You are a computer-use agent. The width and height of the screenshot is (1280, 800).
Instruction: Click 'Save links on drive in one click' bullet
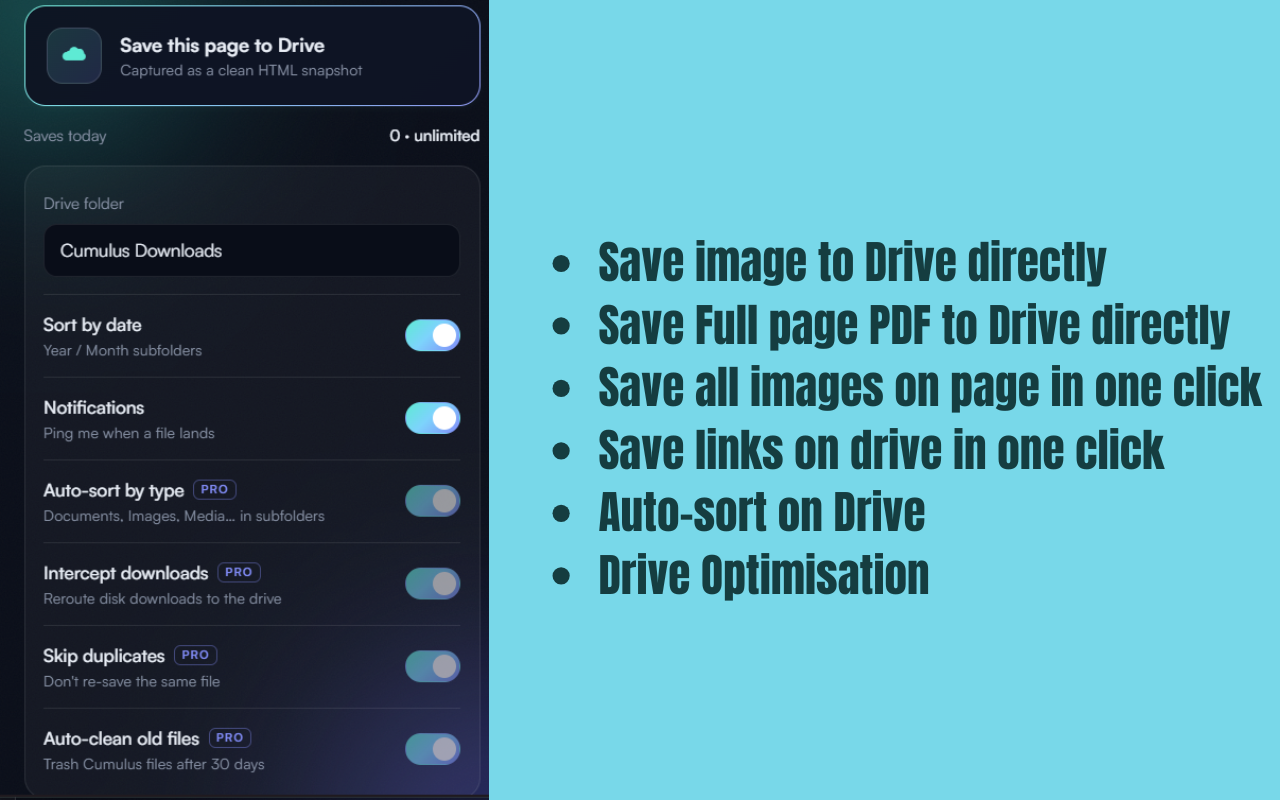[881, 449]
